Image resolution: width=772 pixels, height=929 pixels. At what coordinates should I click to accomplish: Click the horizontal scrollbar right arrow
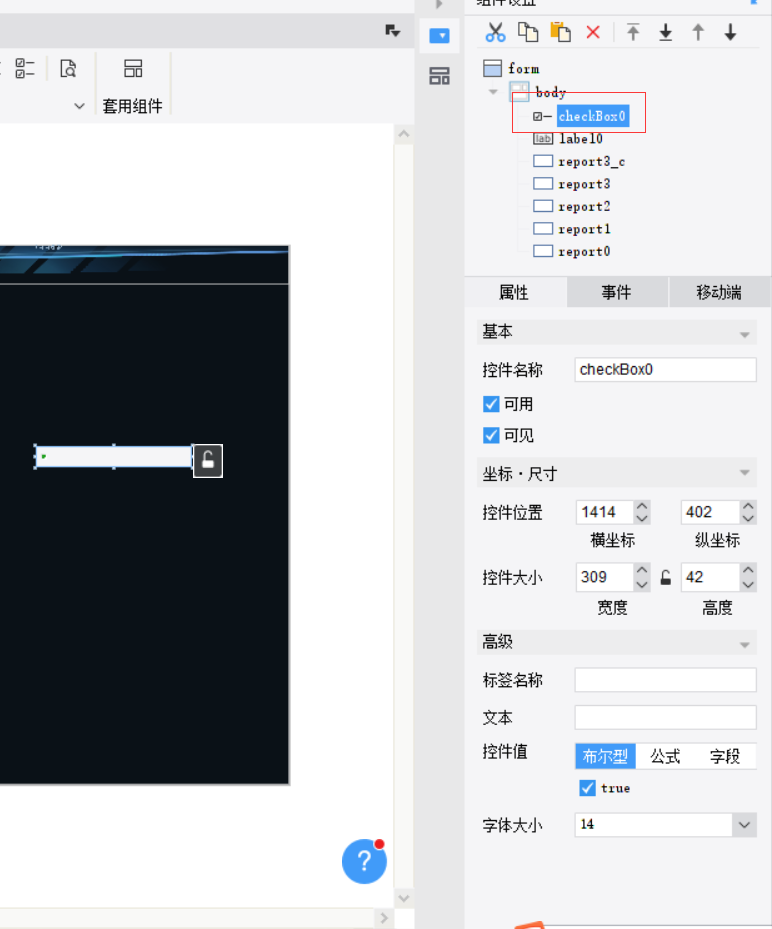point(384,918)
